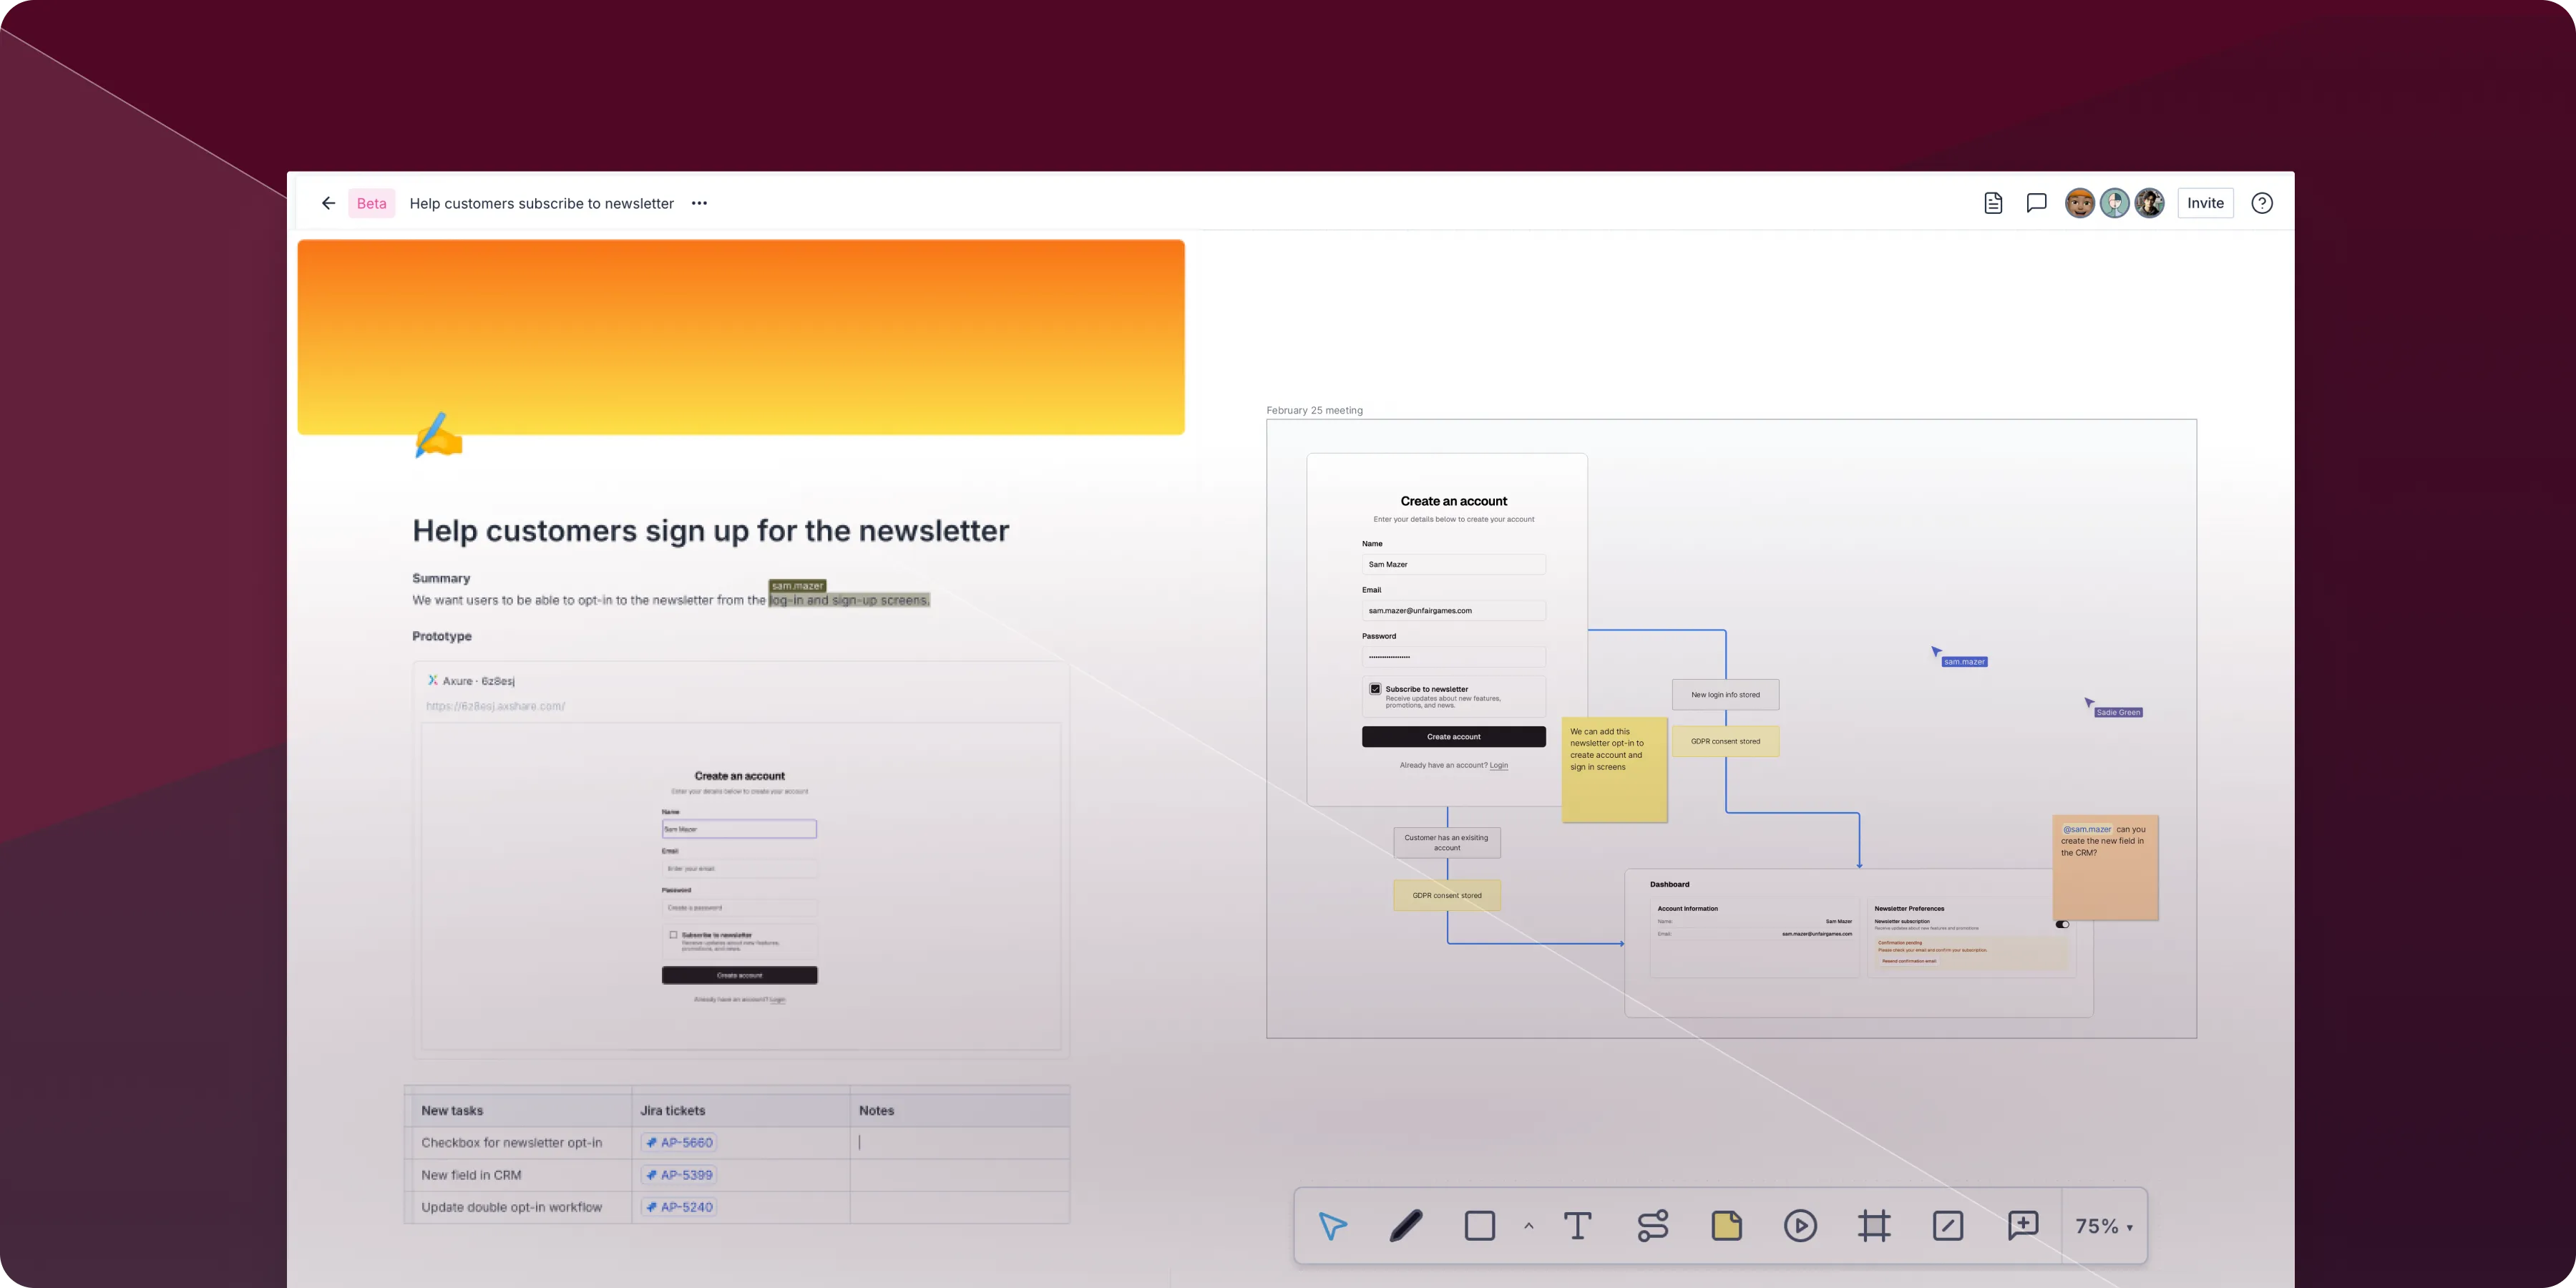The width and height of the screenshot is (2576, 1288).
Task: Select the cursor pointer tool
Action: click(x=1332, y=1226)
